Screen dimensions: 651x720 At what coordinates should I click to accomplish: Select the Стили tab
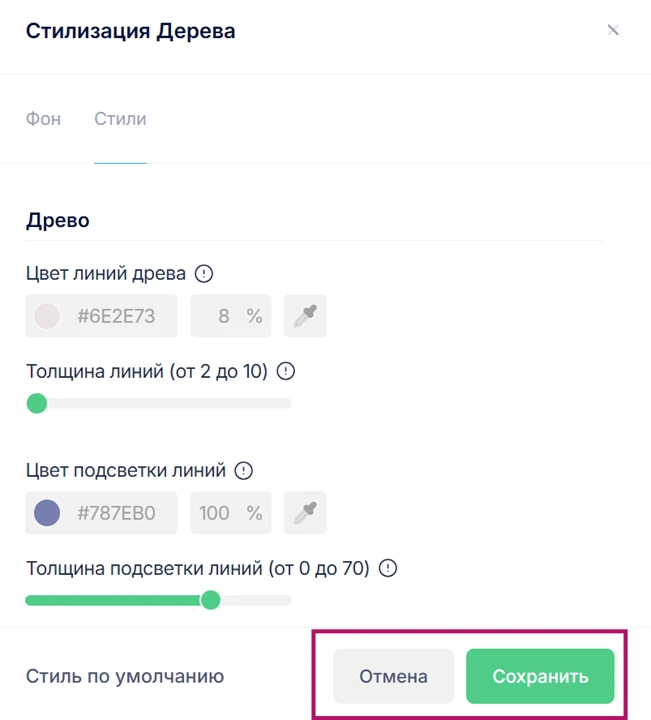[120, 119]
